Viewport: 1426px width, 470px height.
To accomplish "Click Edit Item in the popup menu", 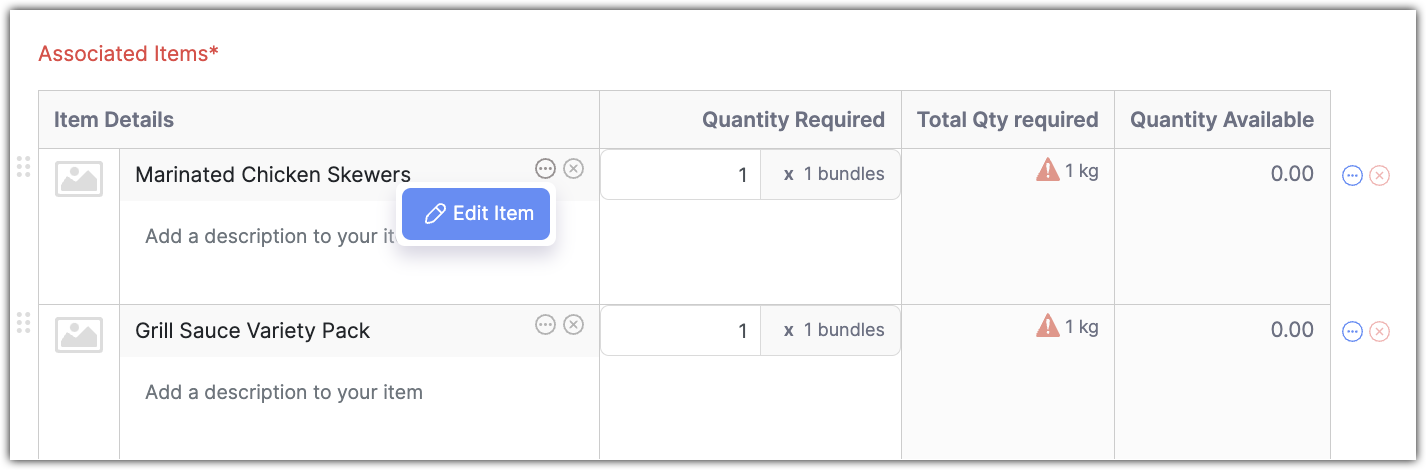I will tap(477, 214).
